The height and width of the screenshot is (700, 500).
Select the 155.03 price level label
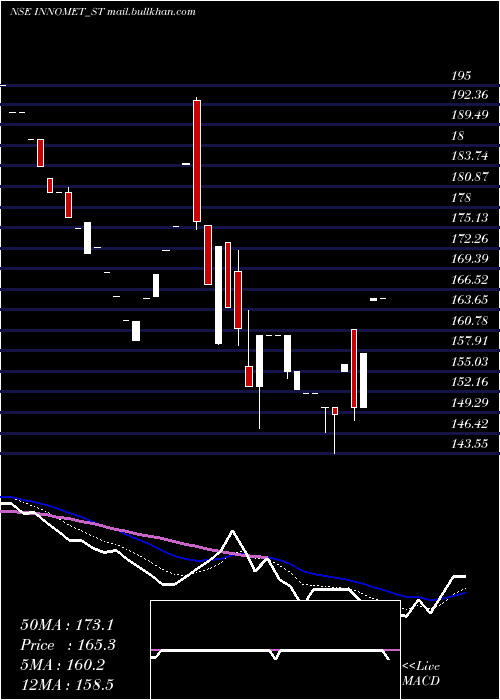[x=470, y=362]
